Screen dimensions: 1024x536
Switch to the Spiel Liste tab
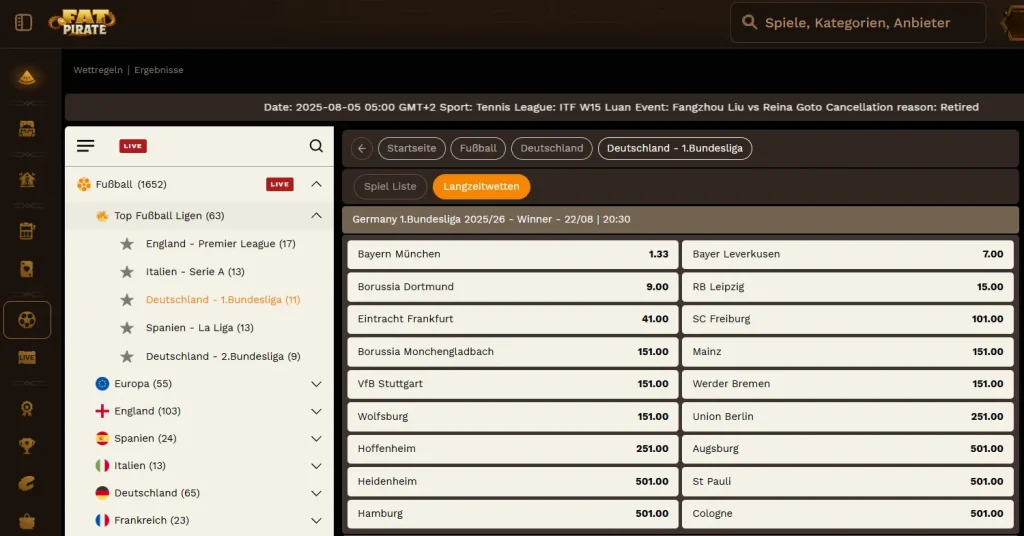[390, 186]
